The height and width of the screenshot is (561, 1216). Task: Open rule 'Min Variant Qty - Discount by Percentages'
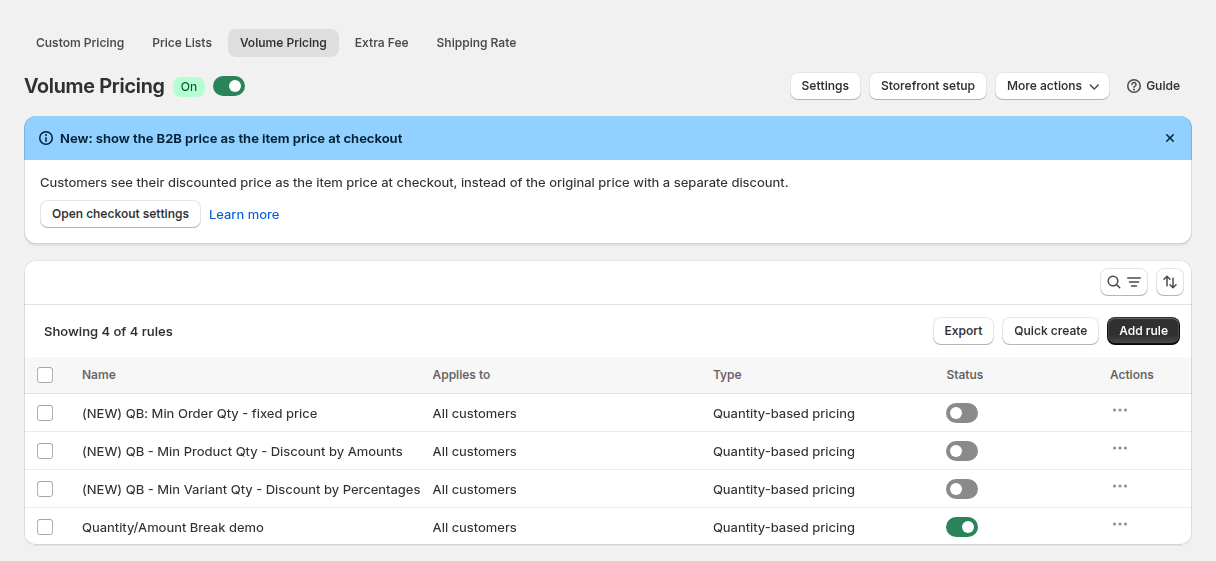[x=251, y=490]
